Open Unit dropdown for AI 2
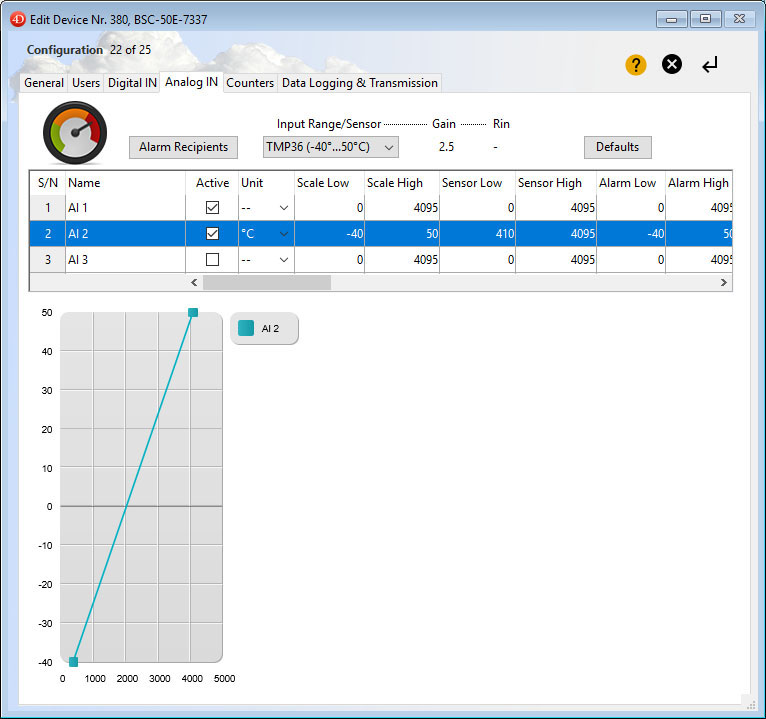Image resolution: width=766 pixels, height=719 pixels. [x=284, y=233]
